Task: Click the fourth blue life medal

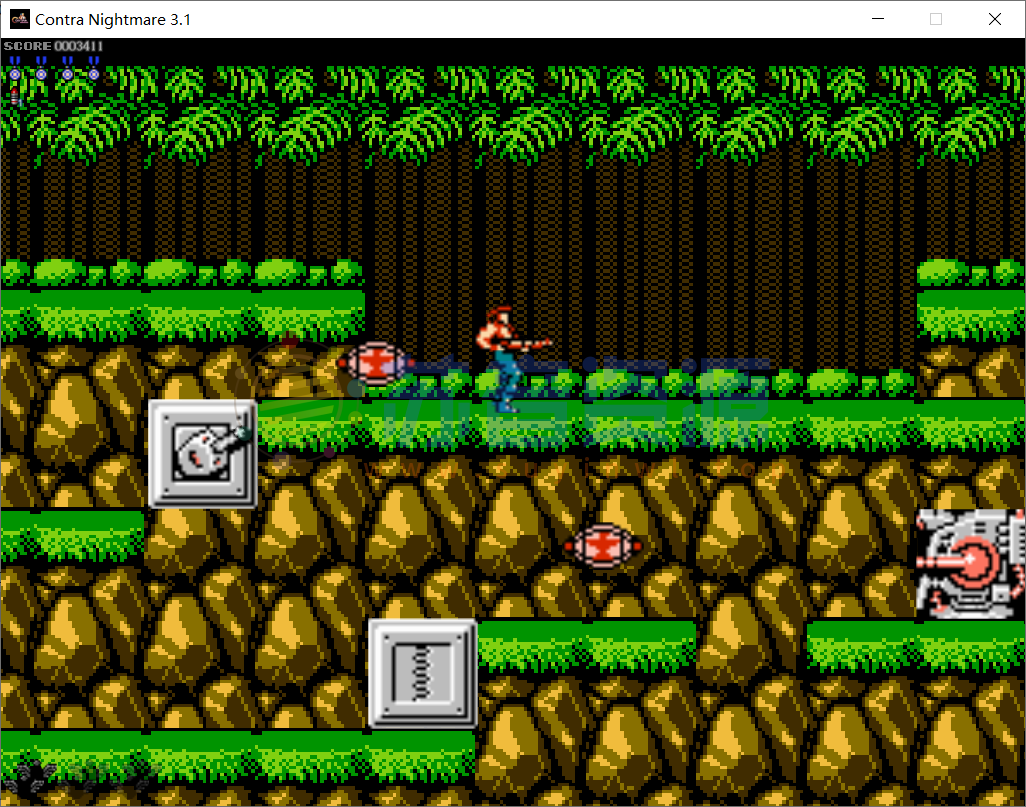Action: (x=94, y=70)
